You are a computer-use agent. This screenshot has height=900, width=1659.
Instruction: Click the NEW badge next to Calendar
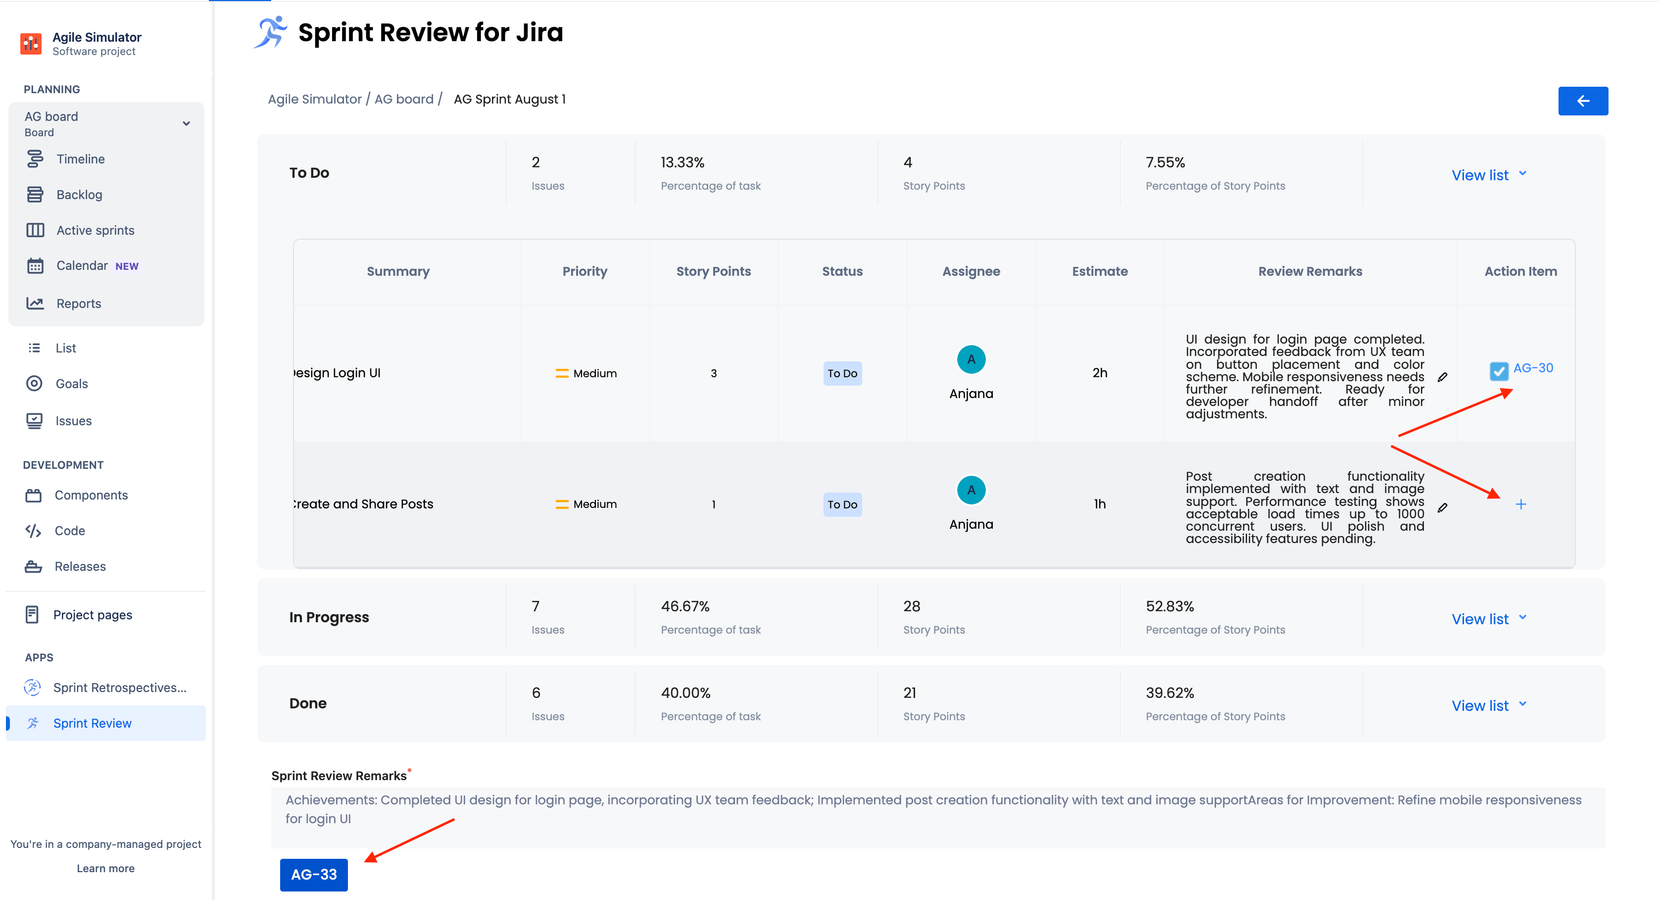pos(127,267)
